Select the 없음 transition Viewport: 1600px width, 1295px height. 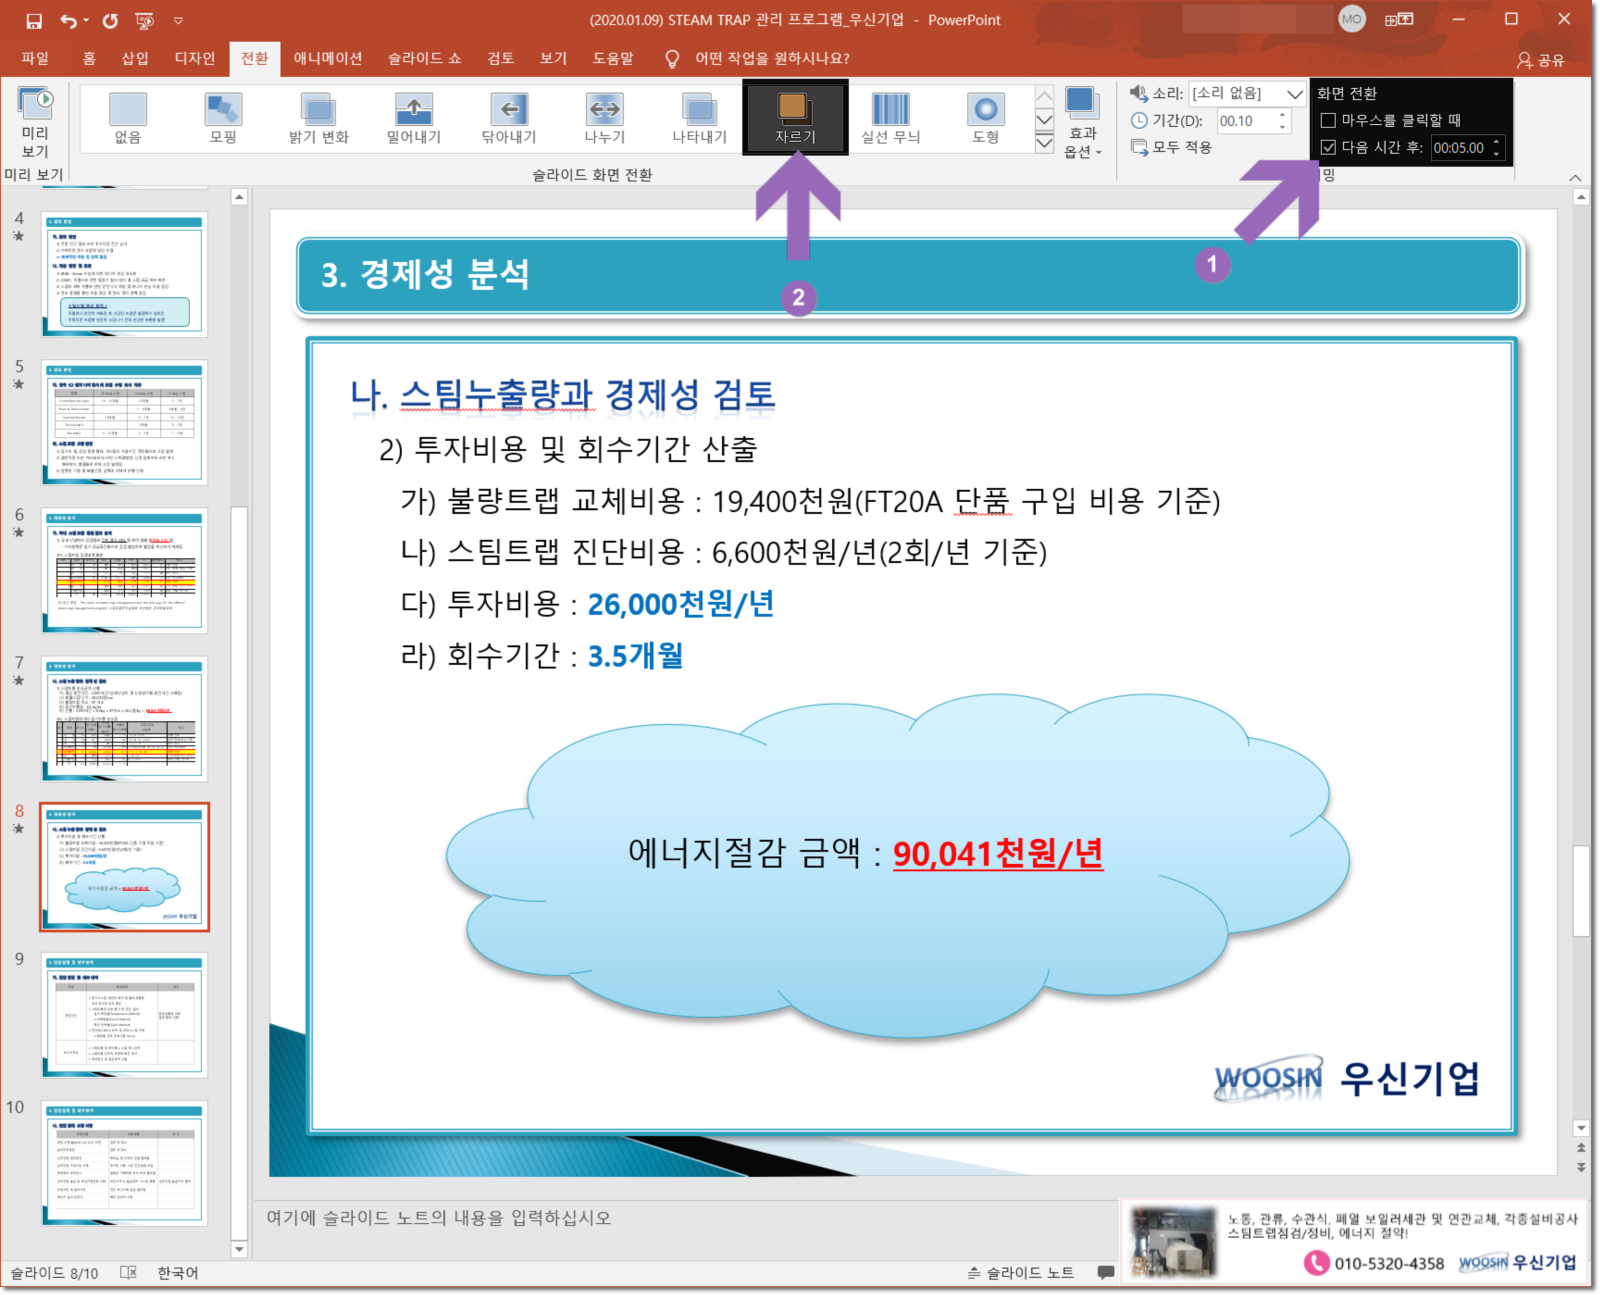tap(128, 118)
